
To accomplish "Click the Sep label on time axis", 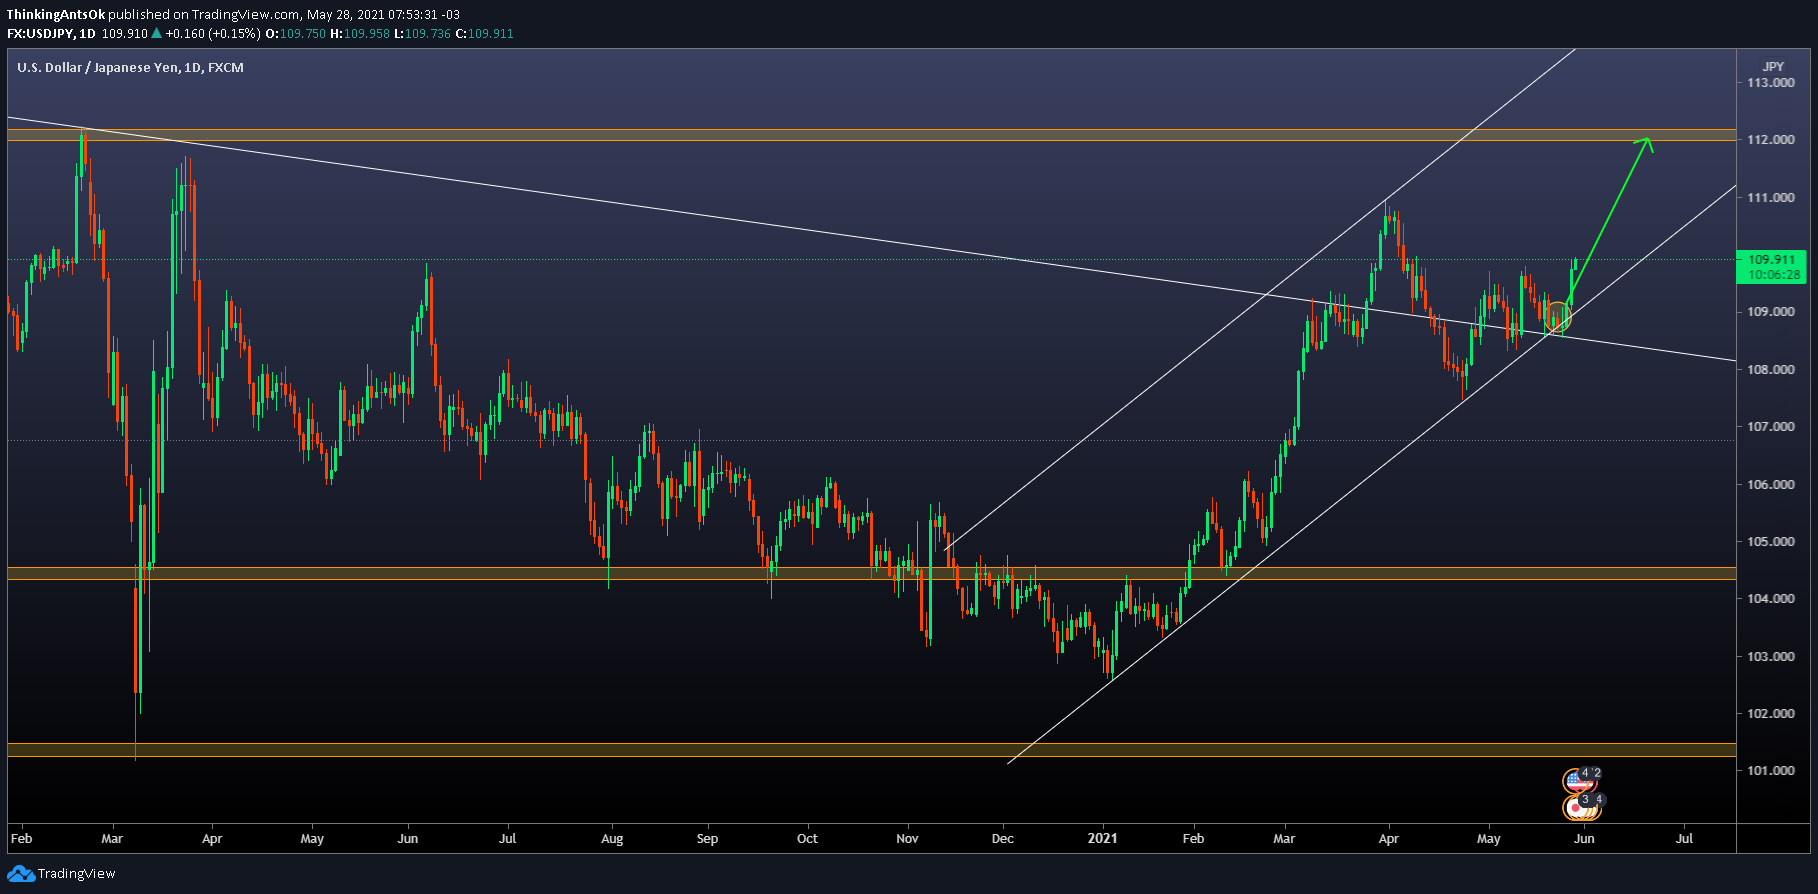I will click(707, 839).
